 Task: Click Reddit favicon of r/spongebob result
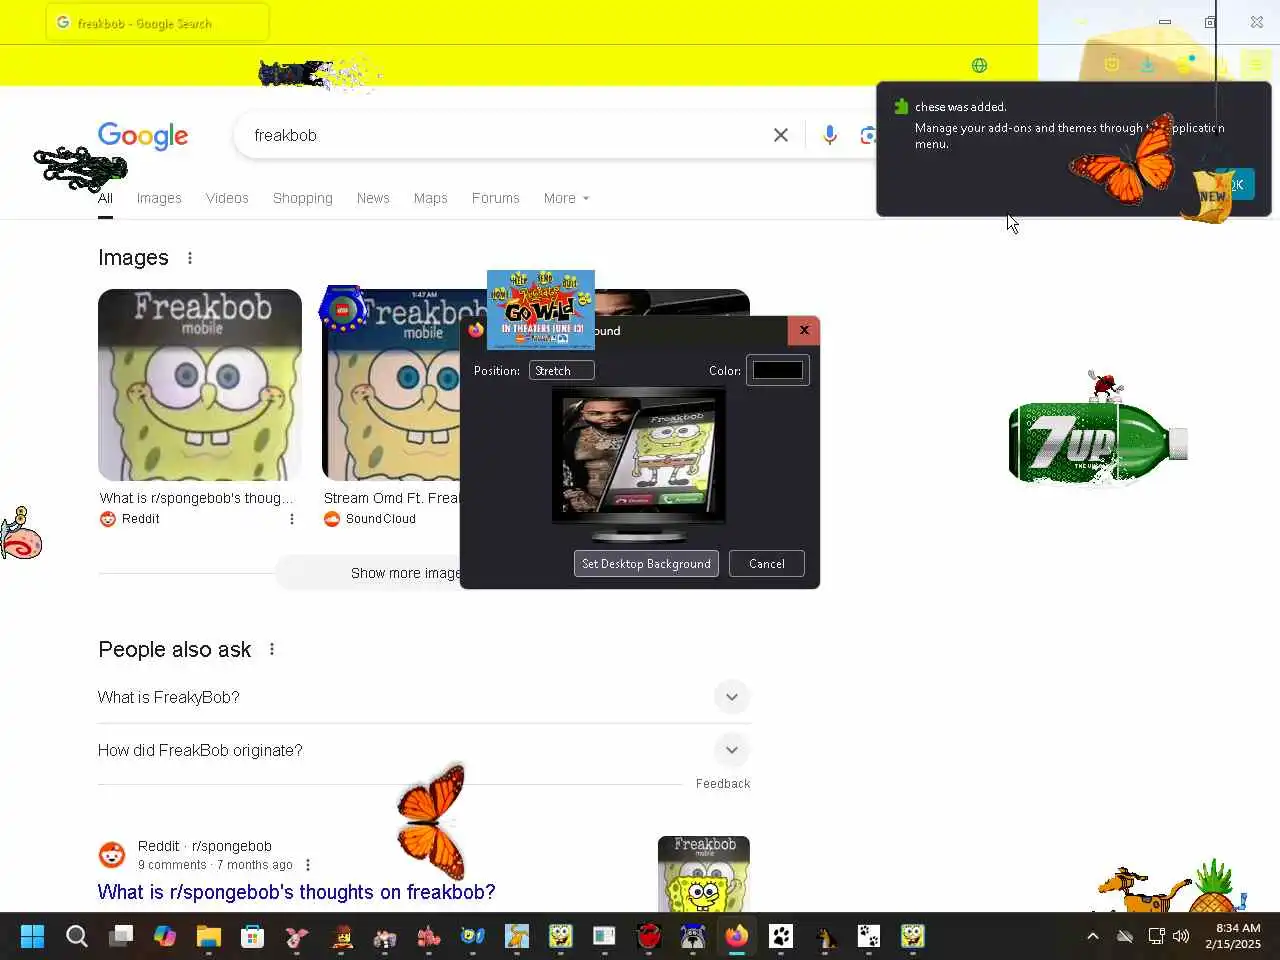coord(112,855)
